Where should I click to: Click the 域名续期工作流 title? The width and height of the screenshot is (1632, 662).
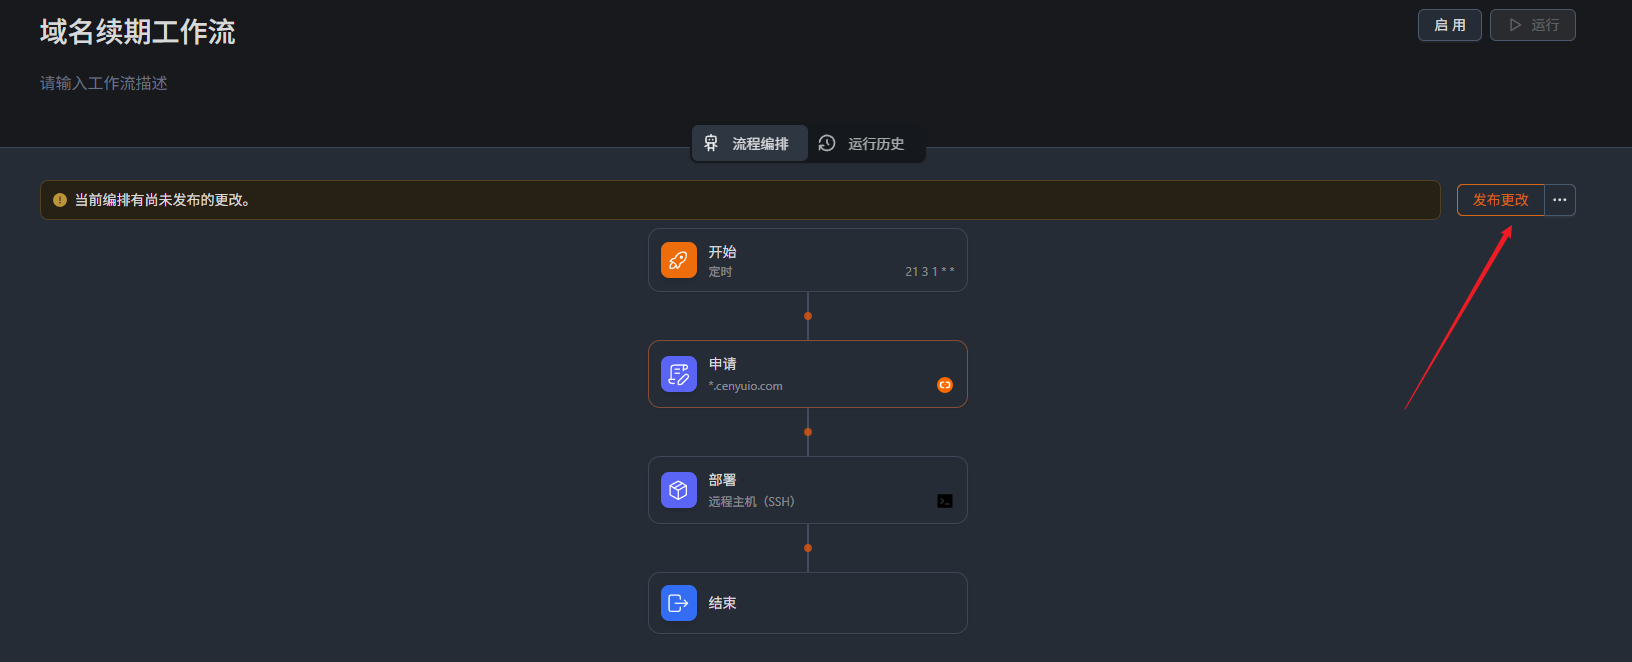tap(138, 32)
